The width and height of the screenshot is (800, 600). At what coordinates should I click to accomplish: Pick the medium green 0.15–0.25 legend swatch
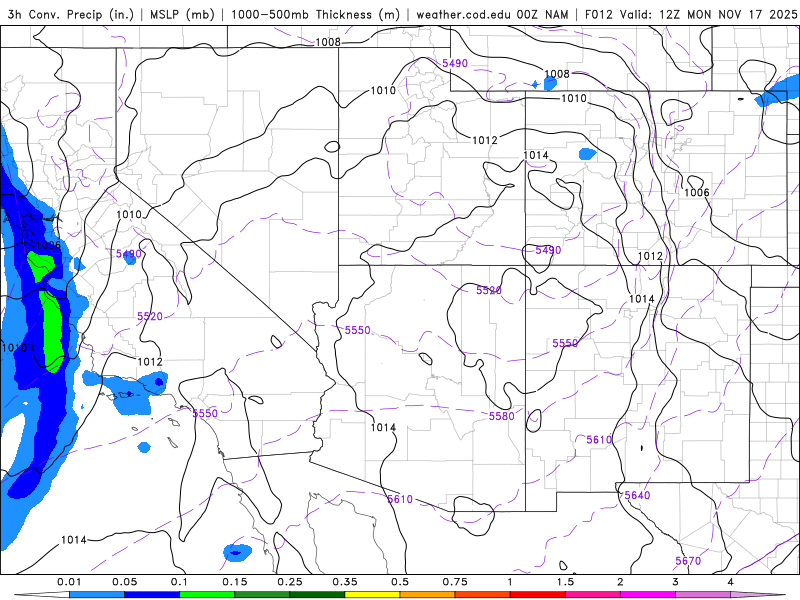(x=262, y=595)
